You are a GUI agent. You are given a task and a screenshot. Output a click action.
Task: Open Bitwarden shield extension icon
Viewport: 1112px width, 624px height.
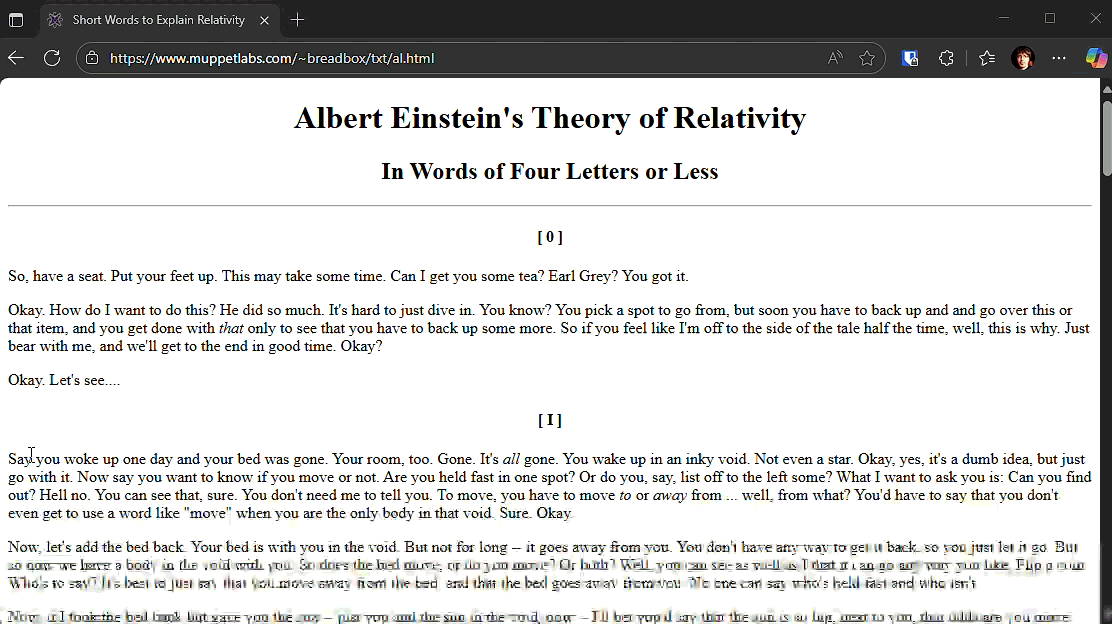[x=910, y=58]
